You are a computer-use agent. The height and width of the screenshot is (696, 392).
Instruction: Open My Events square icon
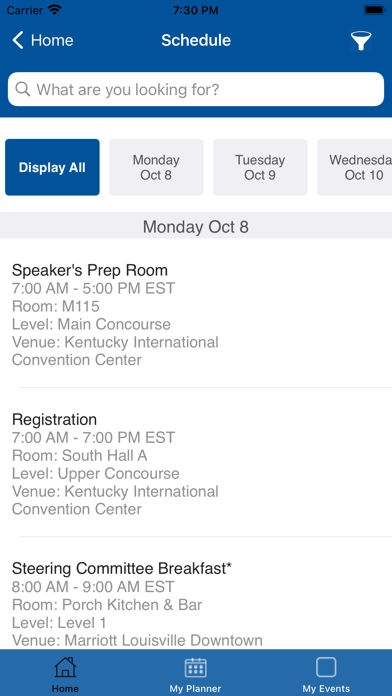(326, 667)
